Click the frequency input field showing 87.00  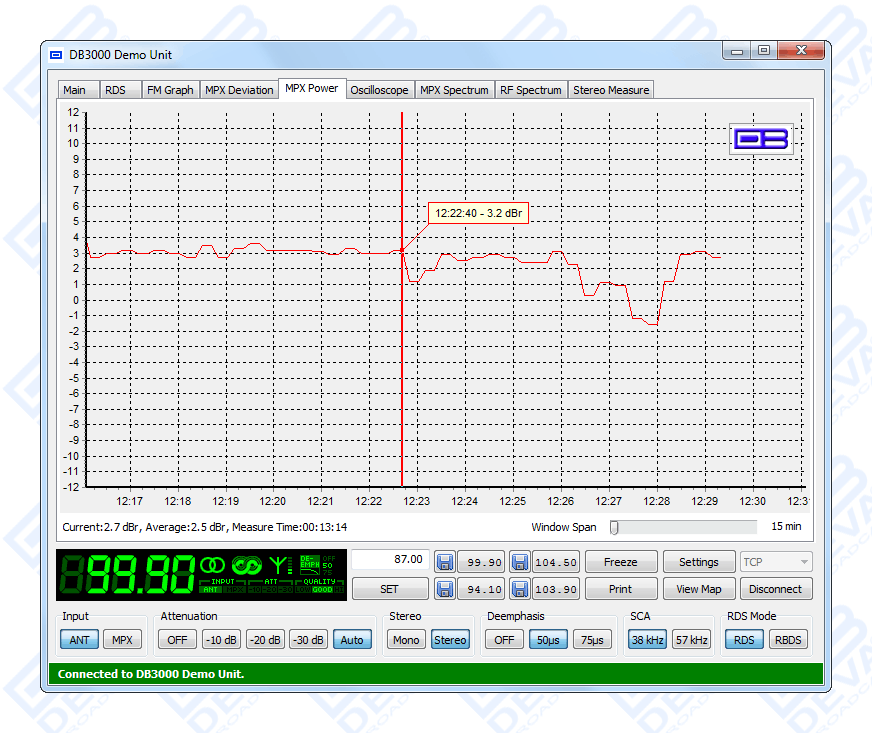(x=389, y=560)
